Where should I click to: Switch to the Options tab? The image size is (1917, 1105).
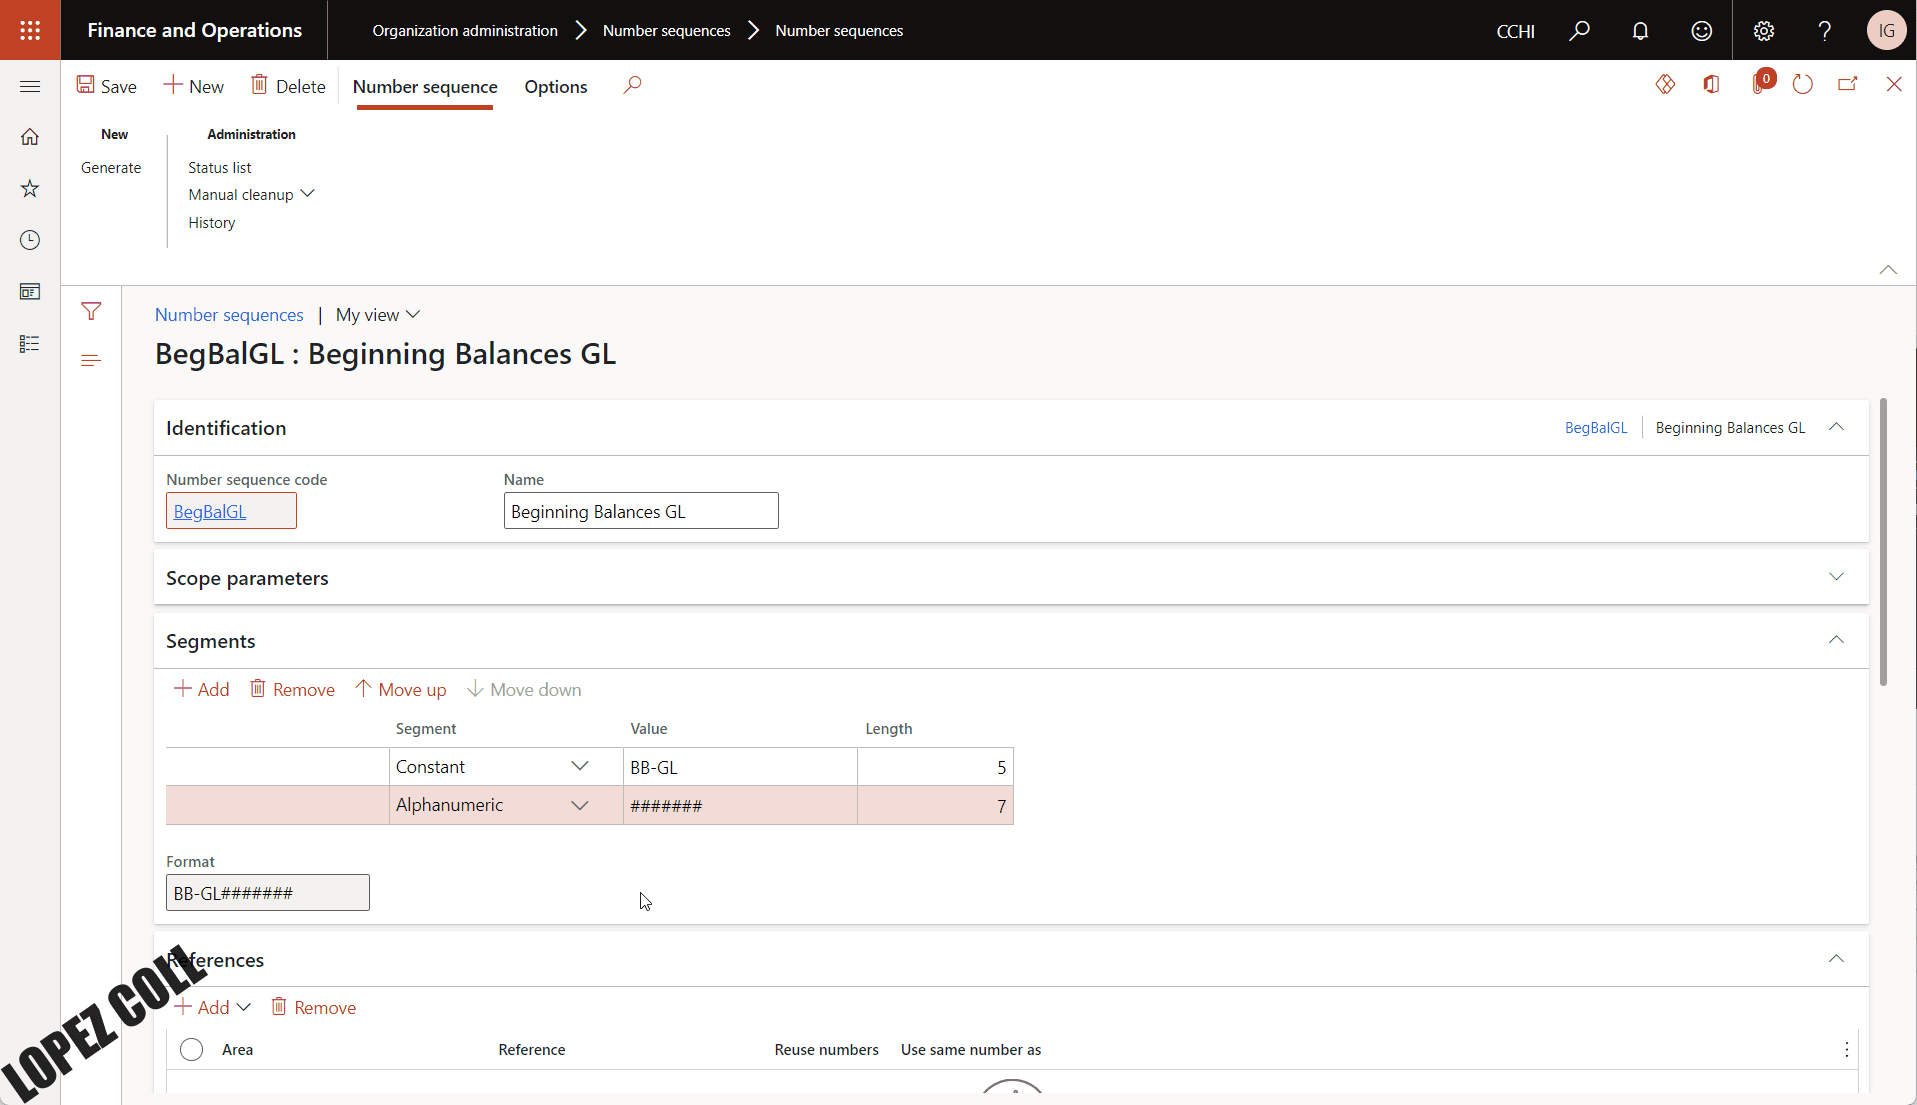tap(555, 87)
